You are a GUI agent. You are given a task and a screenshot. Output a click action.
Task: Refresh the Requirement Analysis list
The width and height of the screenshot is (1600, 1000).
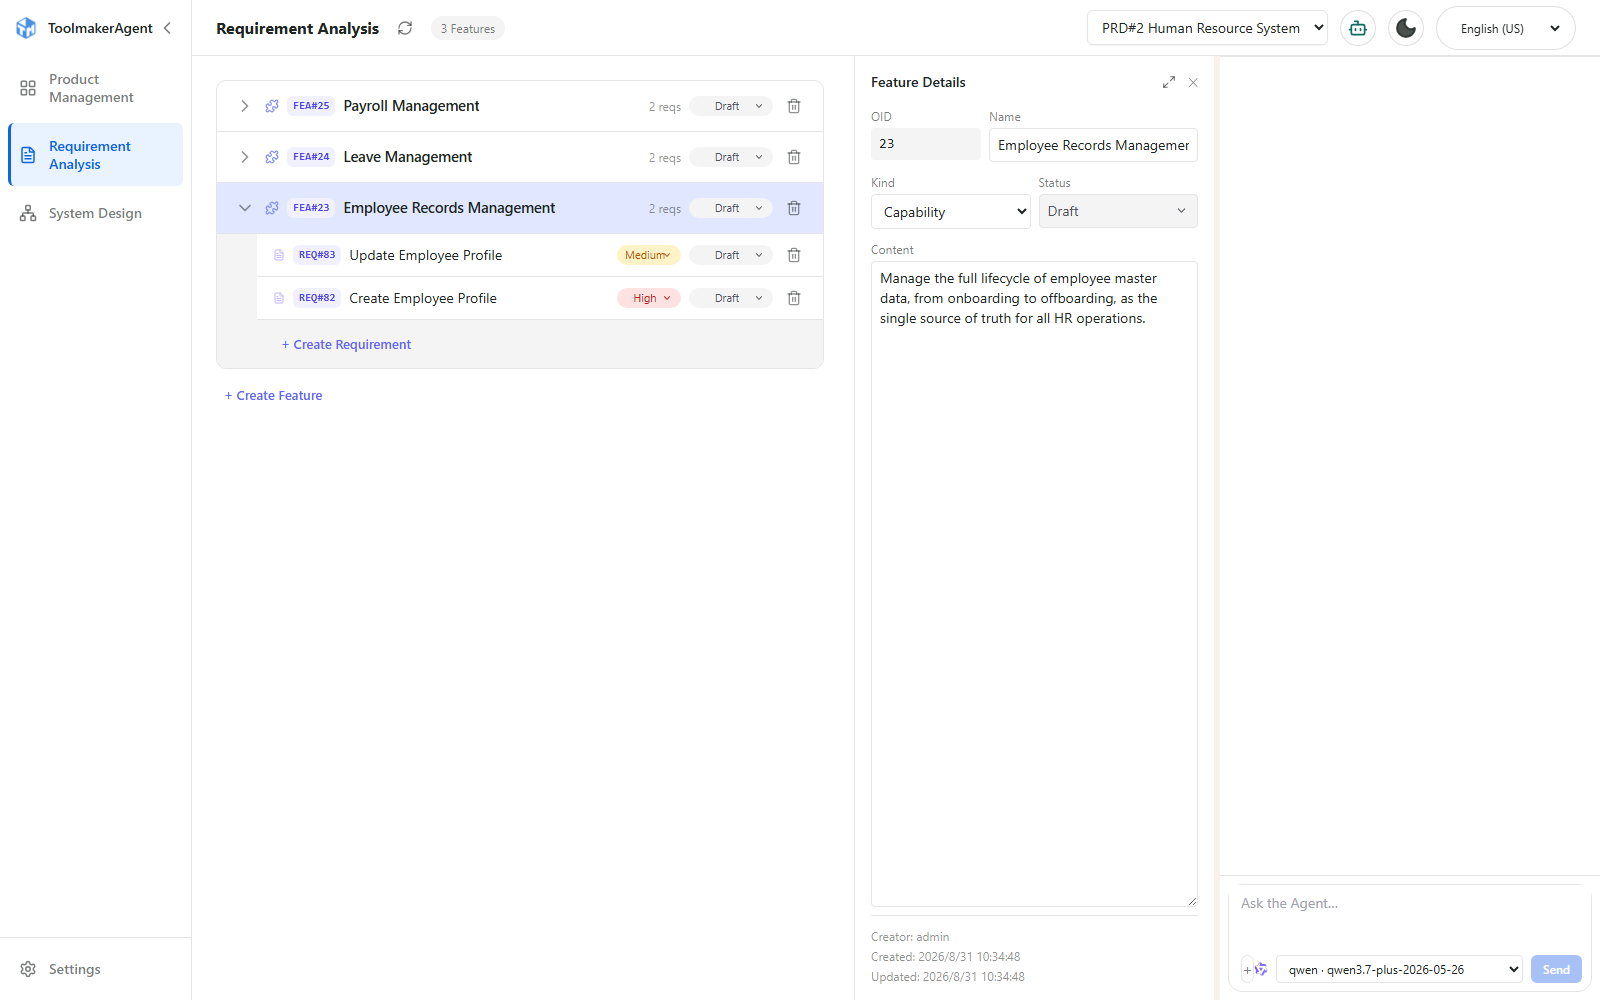point(405,28)
